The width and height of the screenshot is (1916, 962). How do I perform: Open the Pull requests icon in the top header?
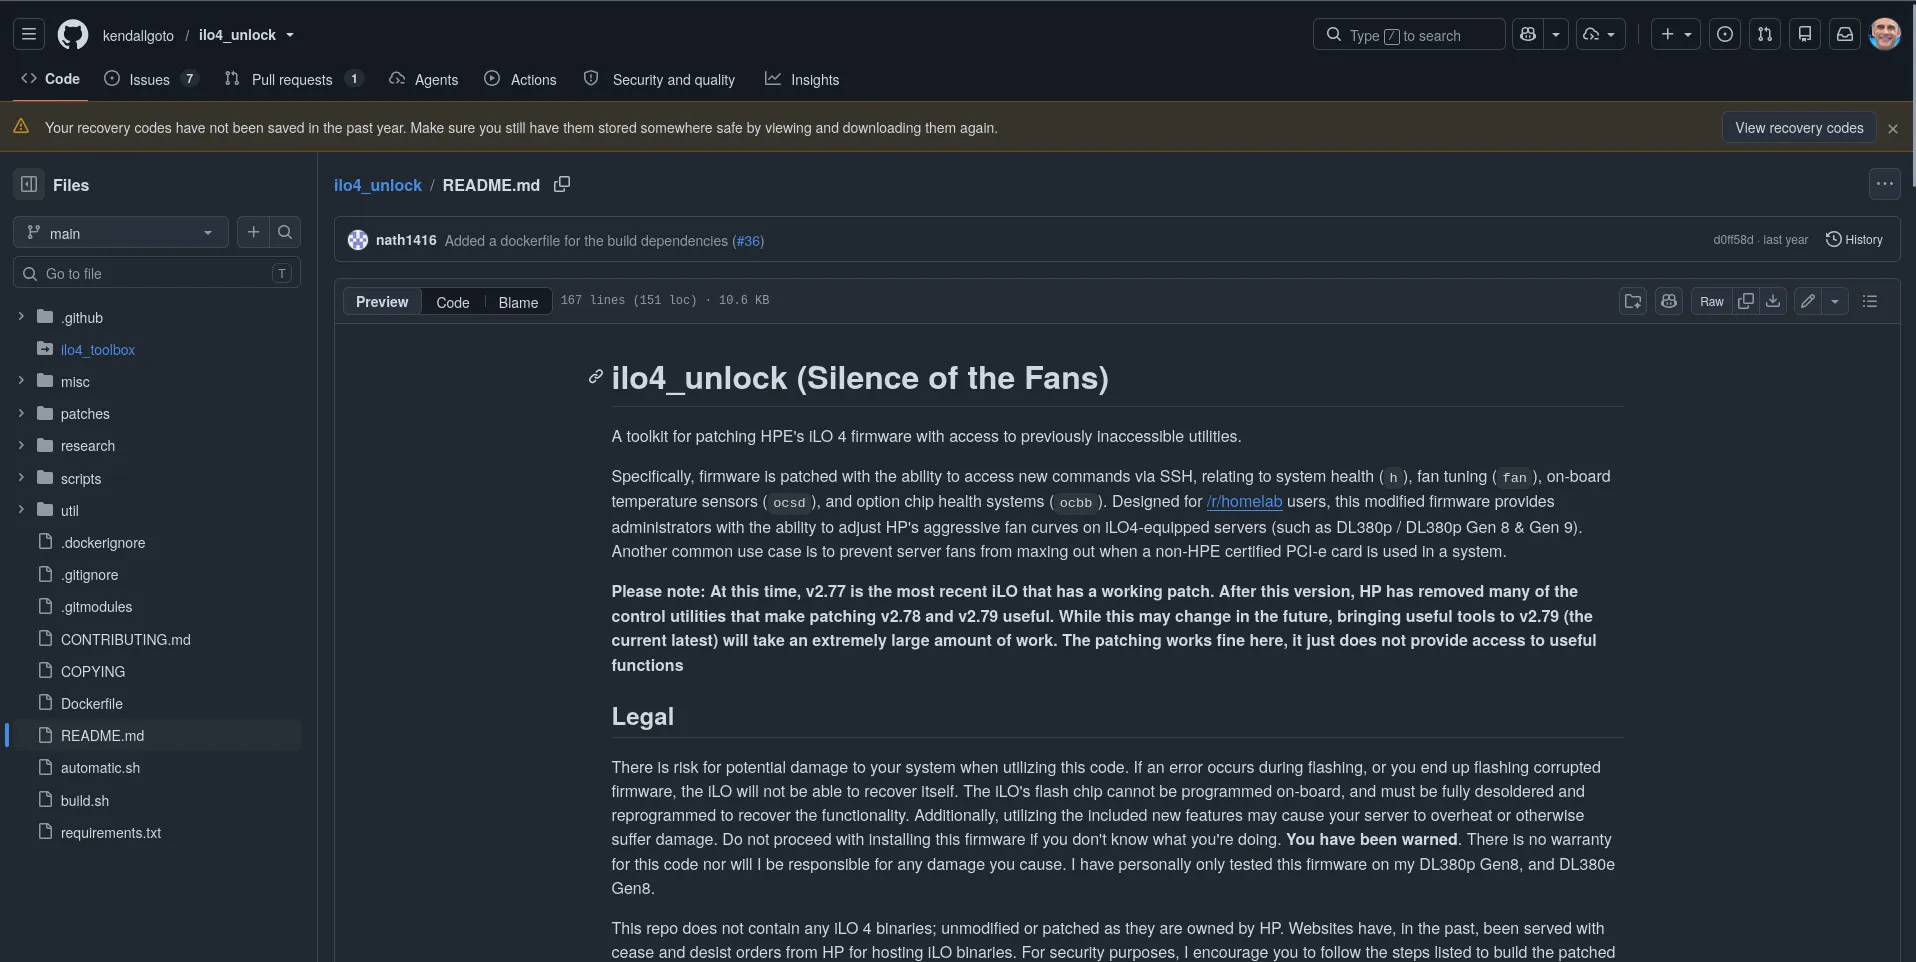pos(1765,34)
